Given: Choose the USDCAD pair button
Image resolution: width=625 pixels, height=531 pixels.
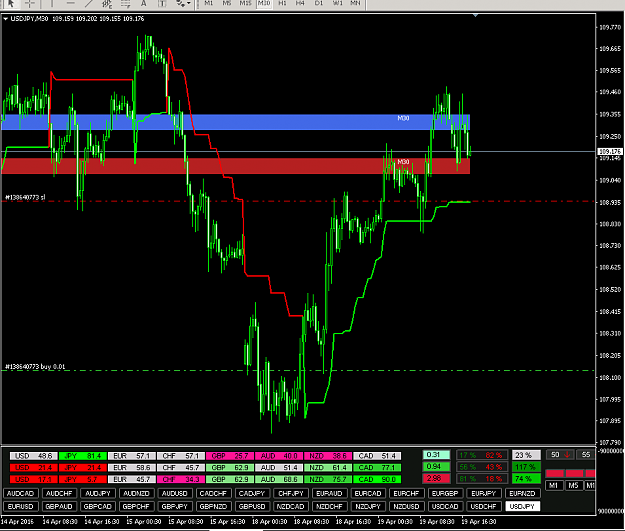Looking at the screenshot, I should pos(445,506).
